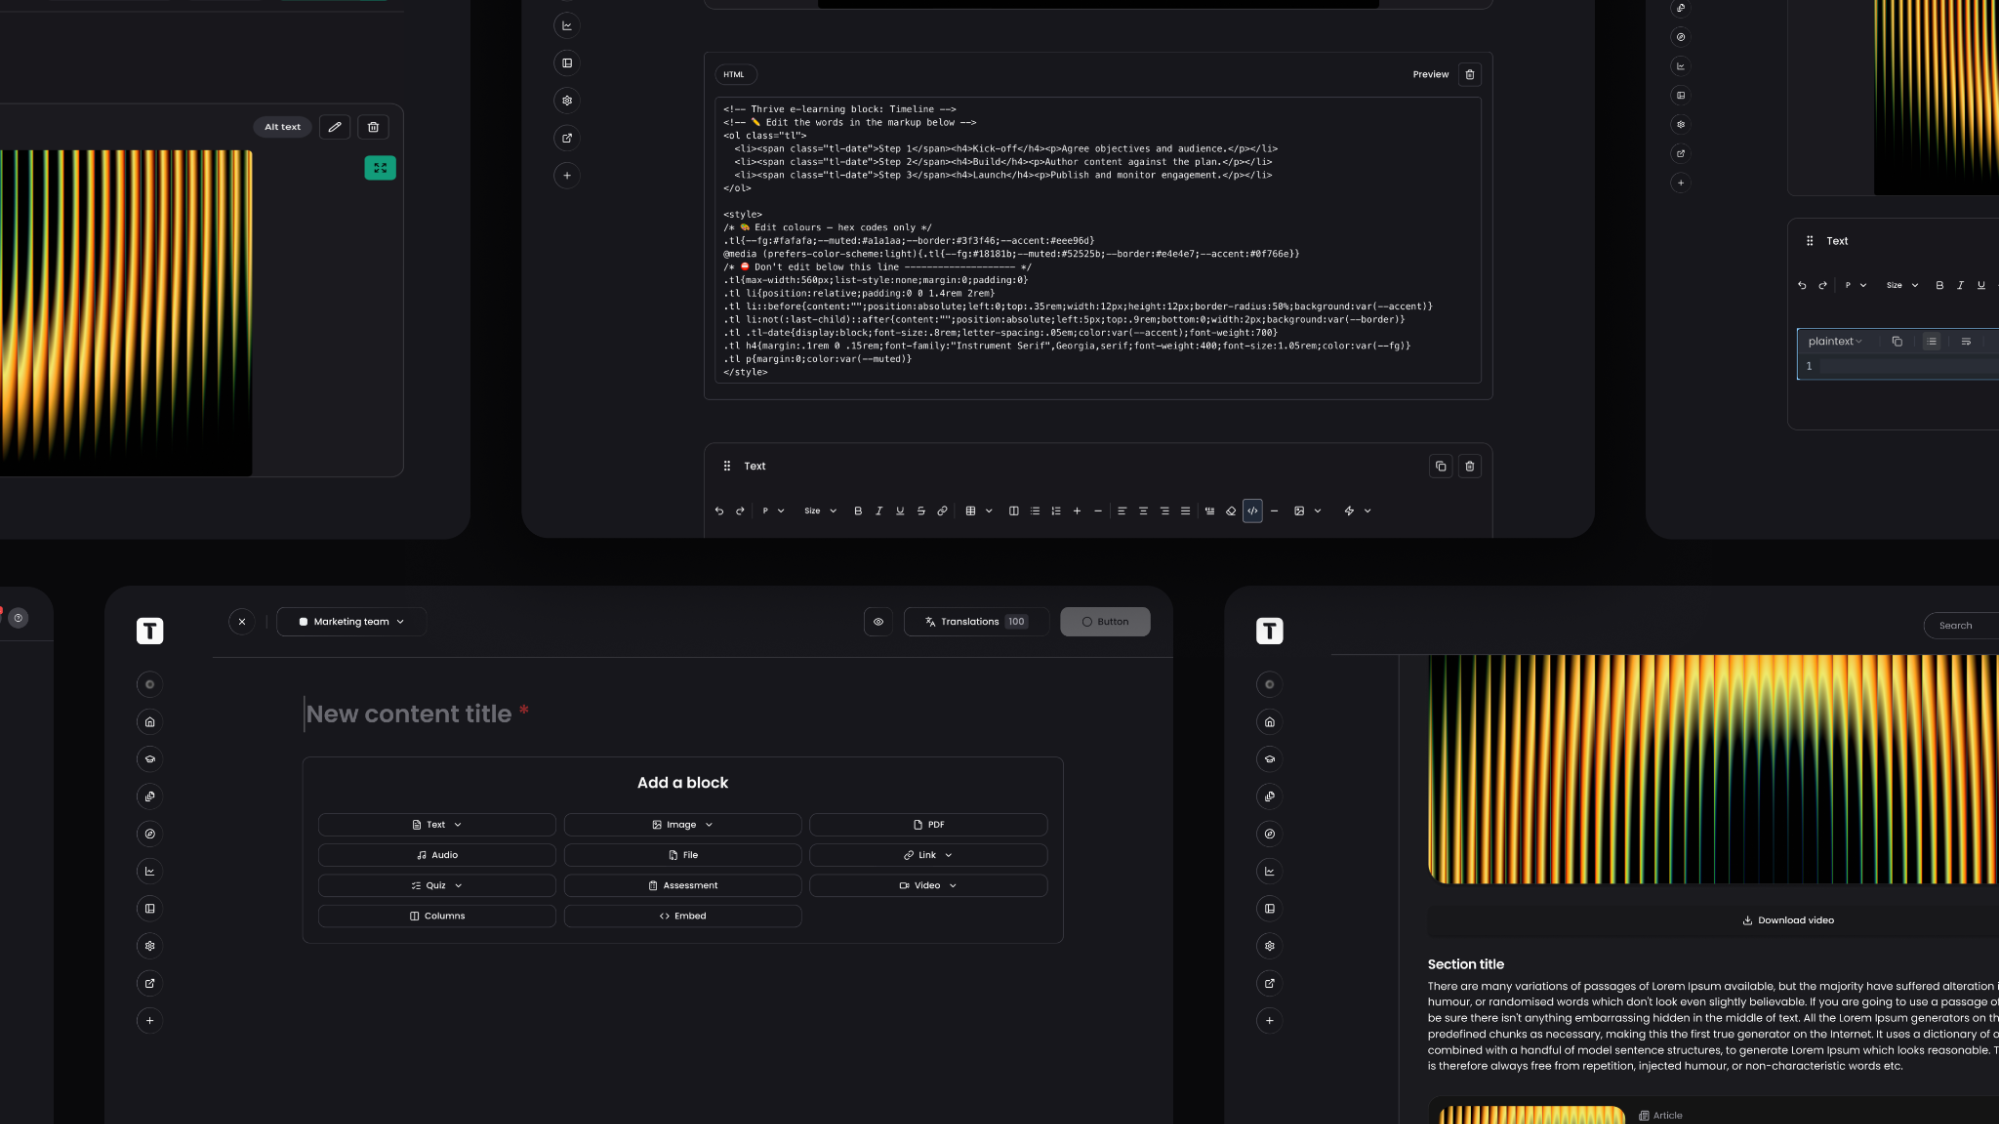Toggle strikethrough in the center Text toolbar

click(921, 511)
